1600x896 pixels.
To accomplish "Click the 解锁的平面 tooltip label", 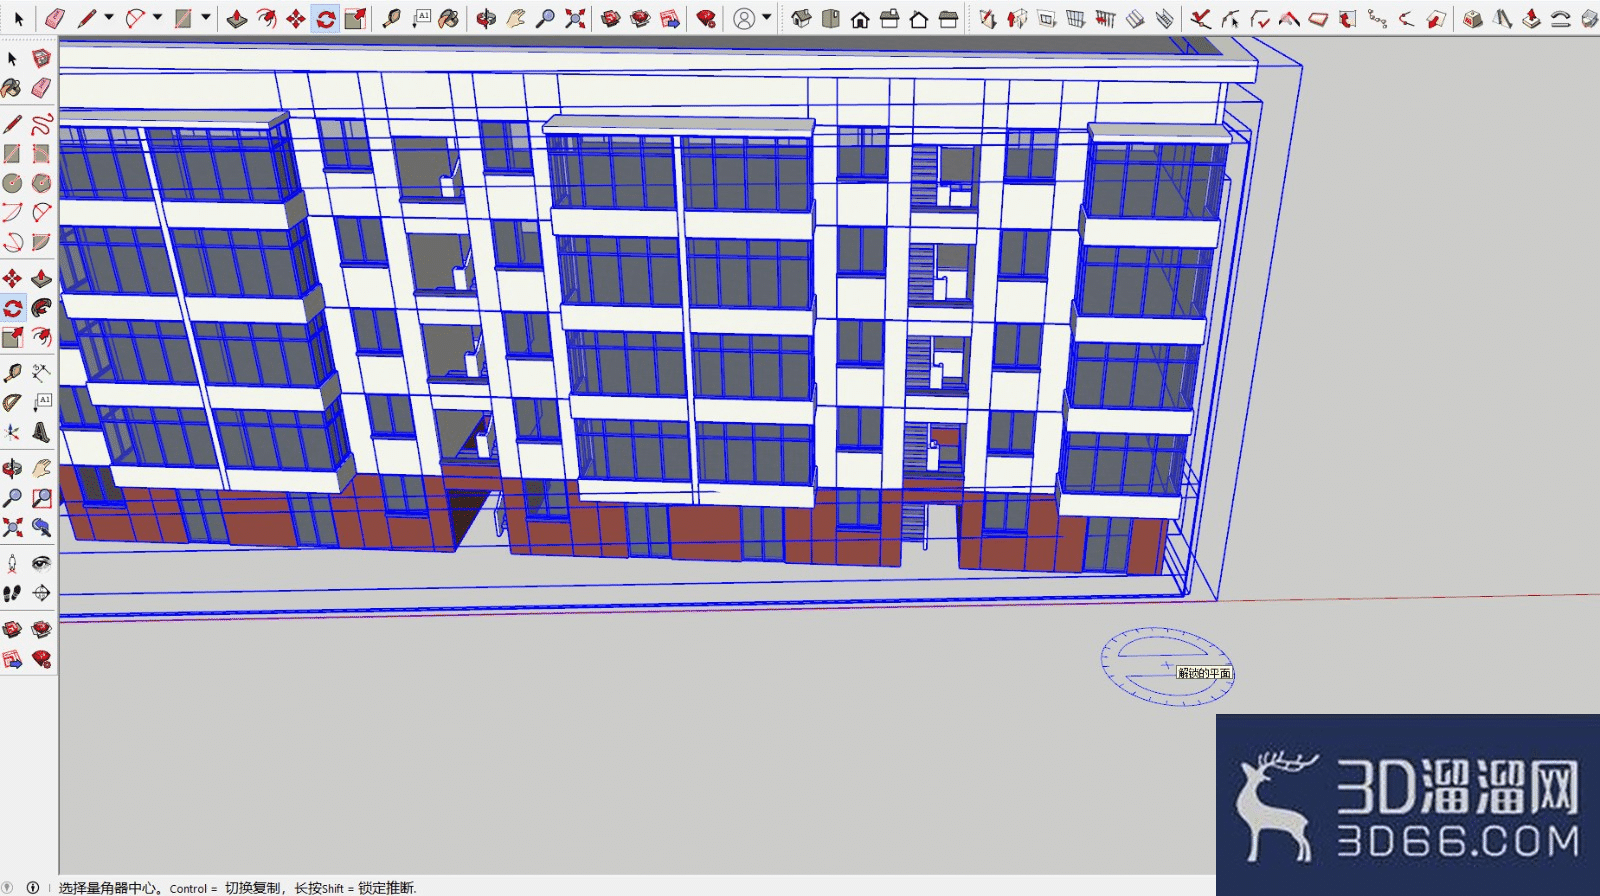I will pyautogui.click(x=1204, y=673).
